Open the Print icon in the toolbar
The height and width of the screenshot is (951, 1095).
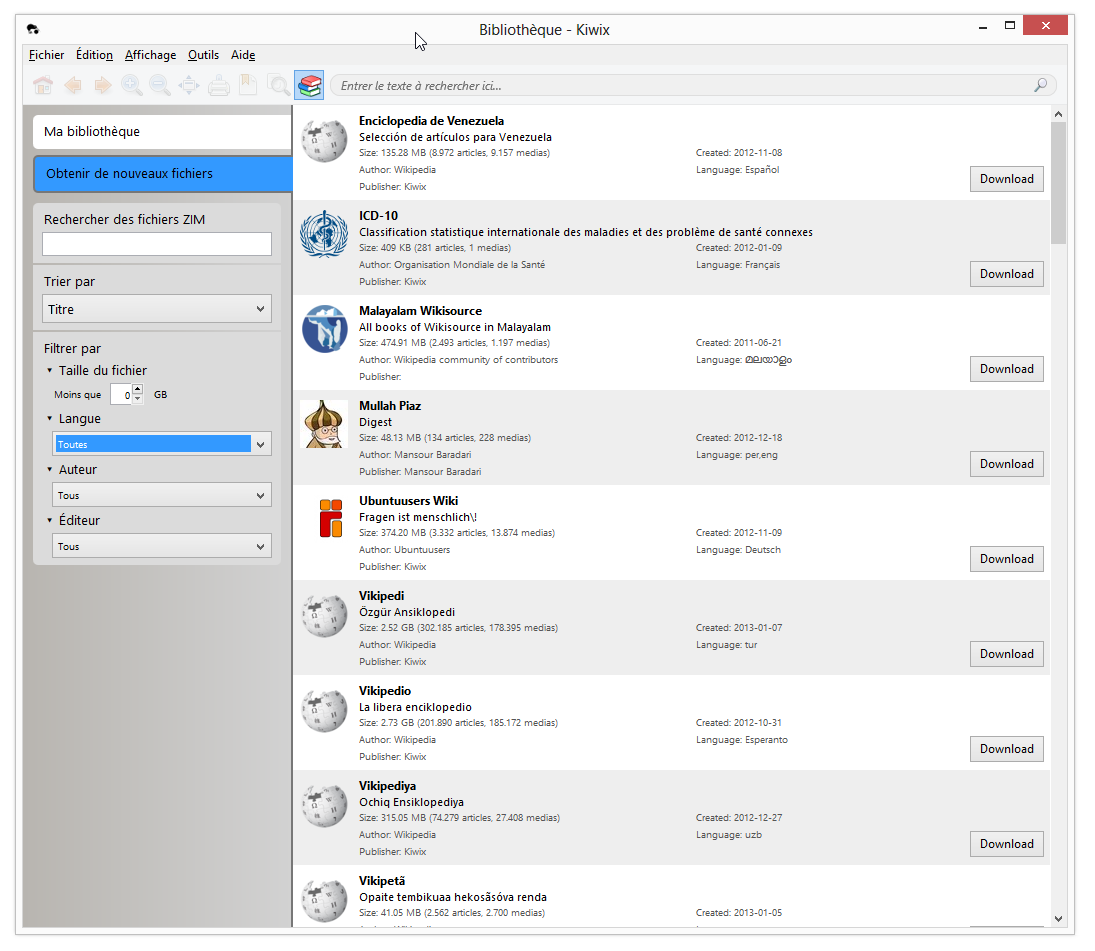tap(218, 85)
